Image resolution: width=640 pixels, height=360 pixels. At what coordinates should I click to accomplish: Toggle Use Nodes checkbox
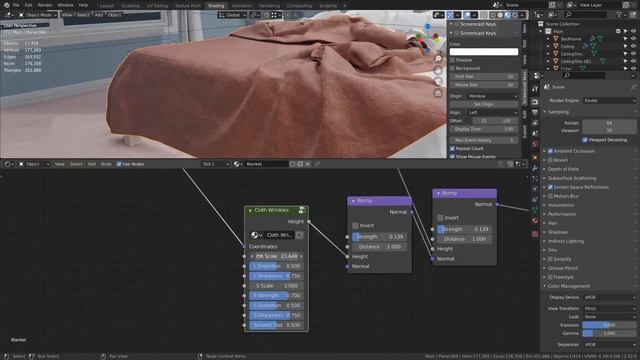119,164
